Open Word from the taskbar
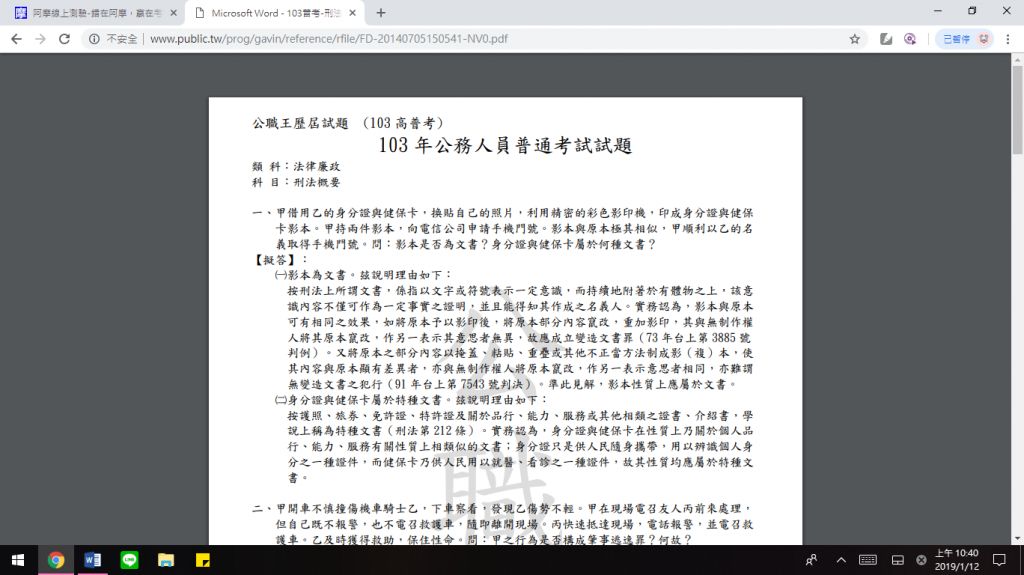Viewport: 1024px width, 575px height. (x=92, y=560)
